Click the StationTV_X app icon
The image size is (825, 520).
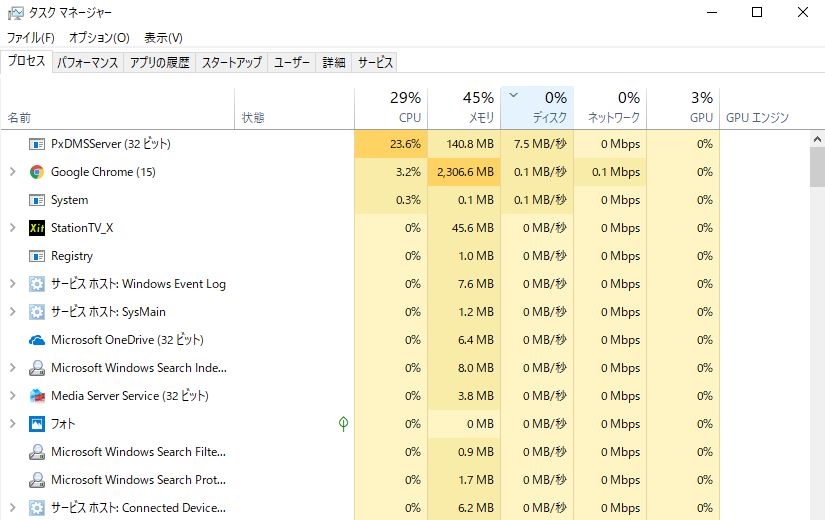(37, 228)
